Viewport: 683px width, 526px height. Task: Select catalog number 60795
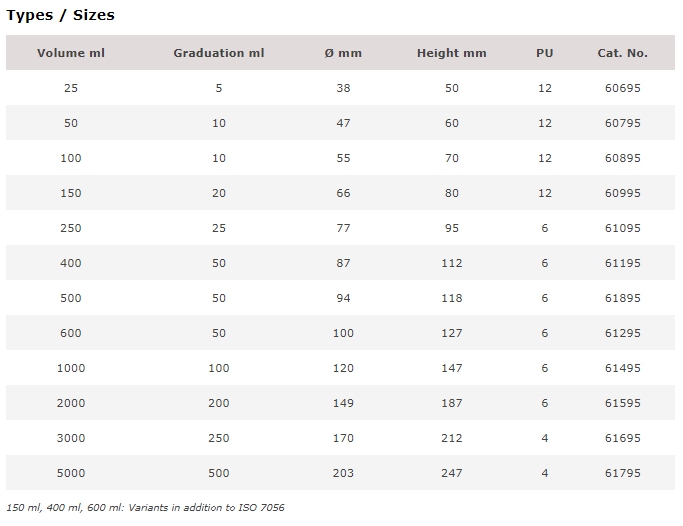pyautogui.click(x=622, y=123)
